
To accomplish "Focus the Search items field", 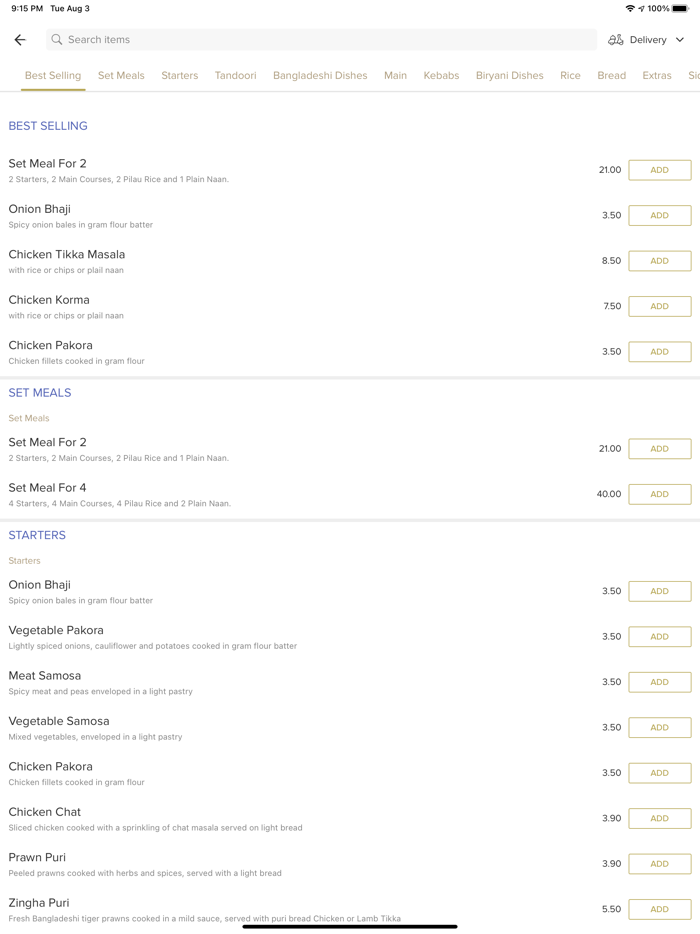I will 320,40.
